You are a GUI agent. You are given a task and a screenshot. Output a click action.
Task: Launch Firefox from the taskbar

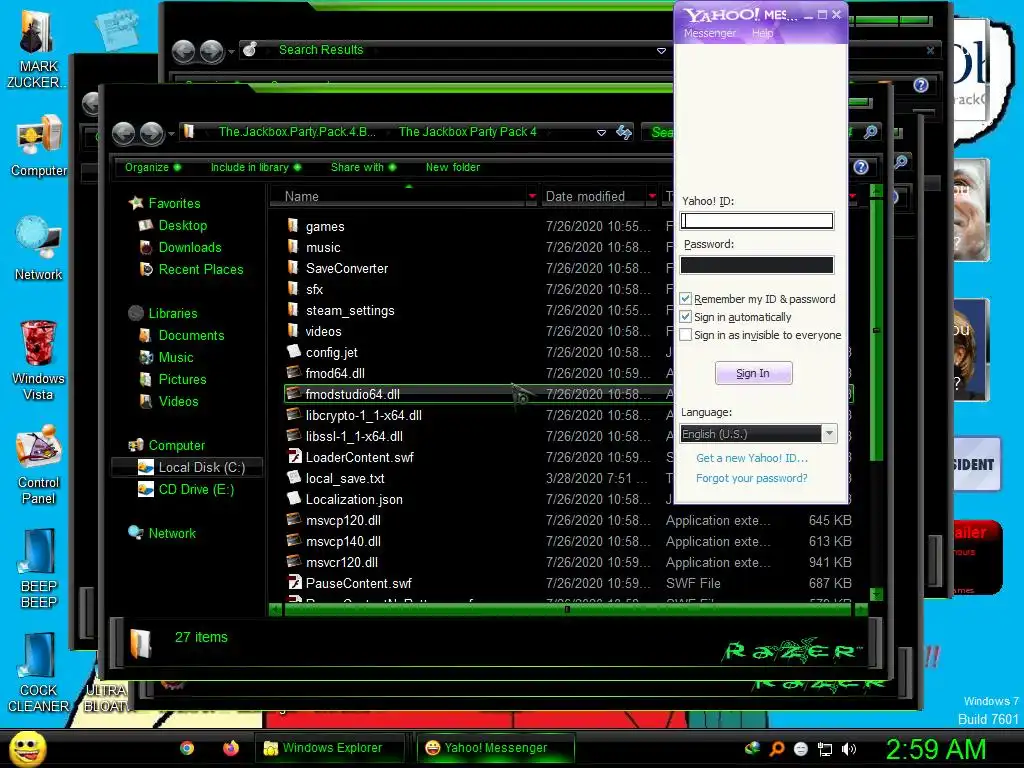coord(231,748)
